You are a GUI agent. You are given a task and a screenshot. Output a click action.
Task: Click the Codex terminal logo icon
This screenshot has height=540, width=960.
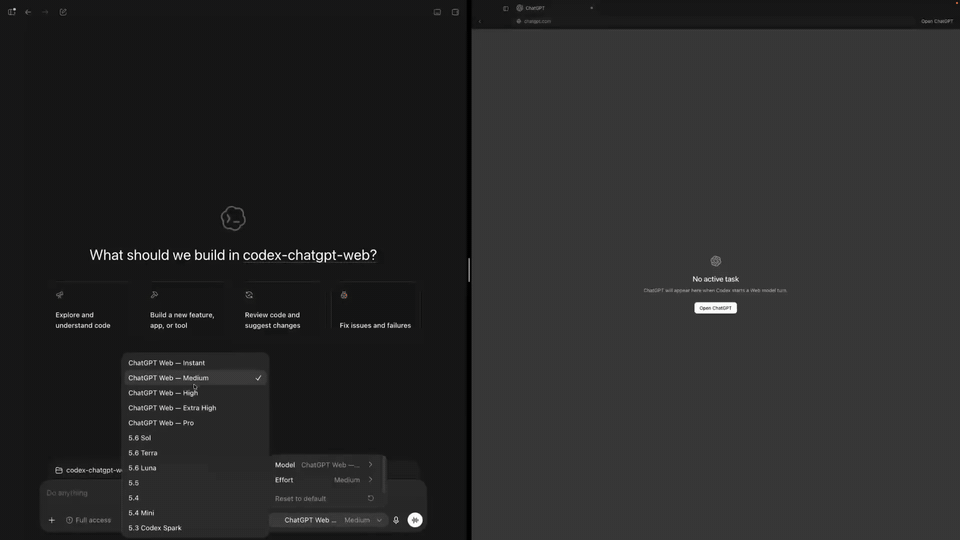(233, 218)
